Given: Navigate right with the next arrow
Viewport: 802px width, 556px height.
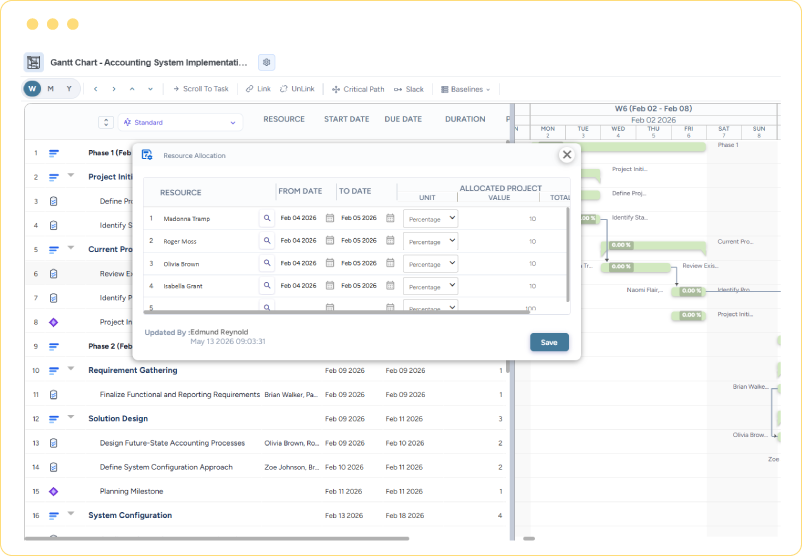Looking at the screenshot, I should pyautogui.click(x=114, y=89).
